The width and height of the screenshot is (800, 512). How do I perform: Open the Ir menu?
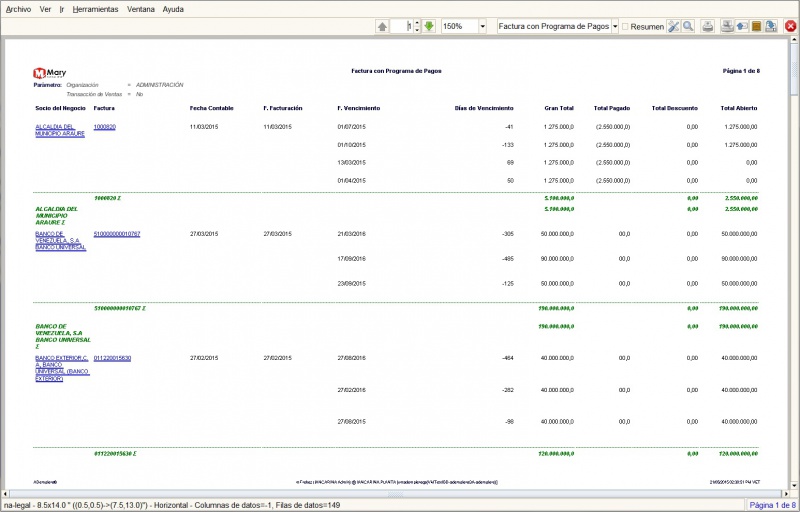[x=62, y=9]
